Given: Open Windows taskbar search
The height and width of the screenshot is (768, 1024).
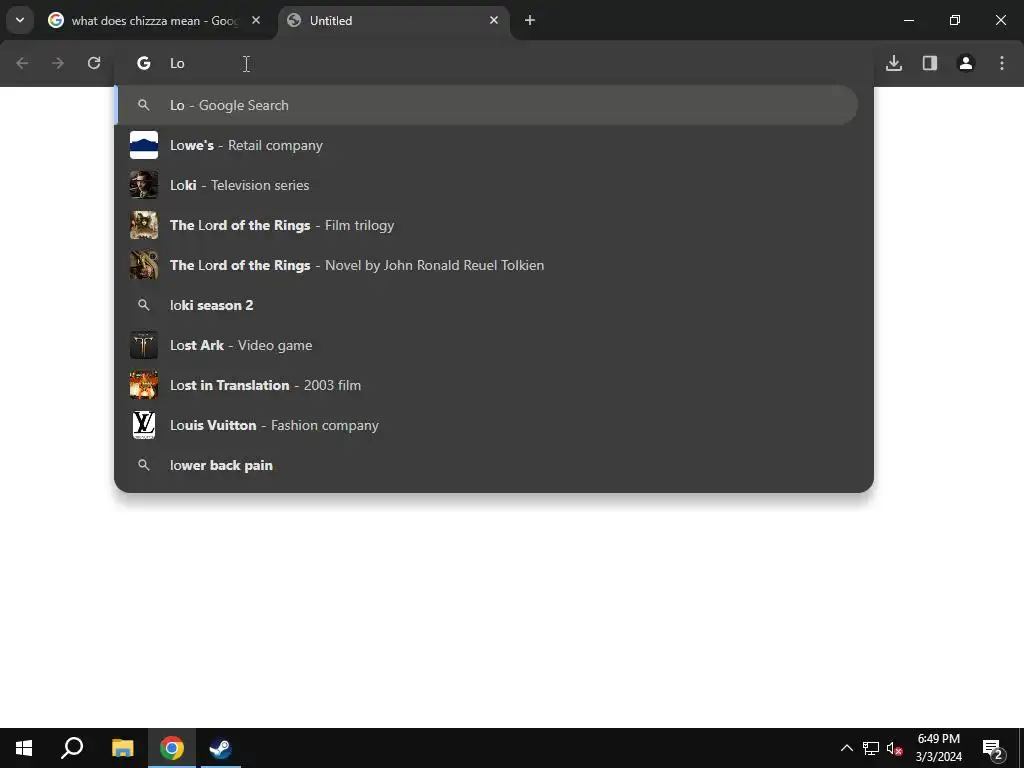Looking at the screenshot, I should point(72,748).
